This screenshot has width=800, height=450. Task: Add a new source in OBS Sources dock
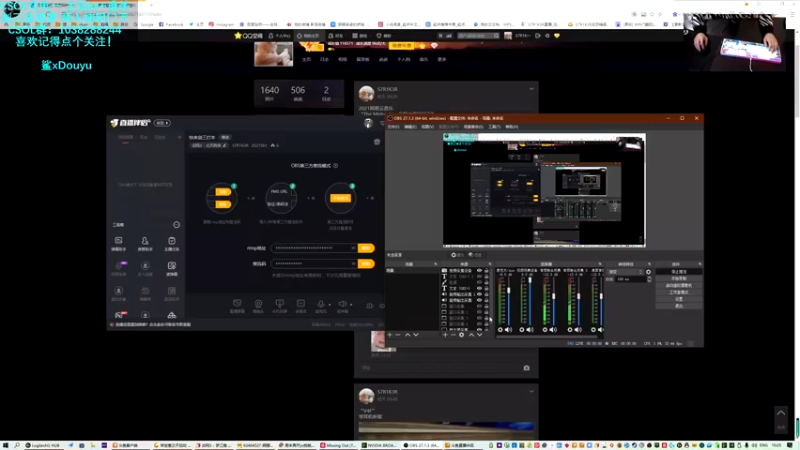click(445, 335)
